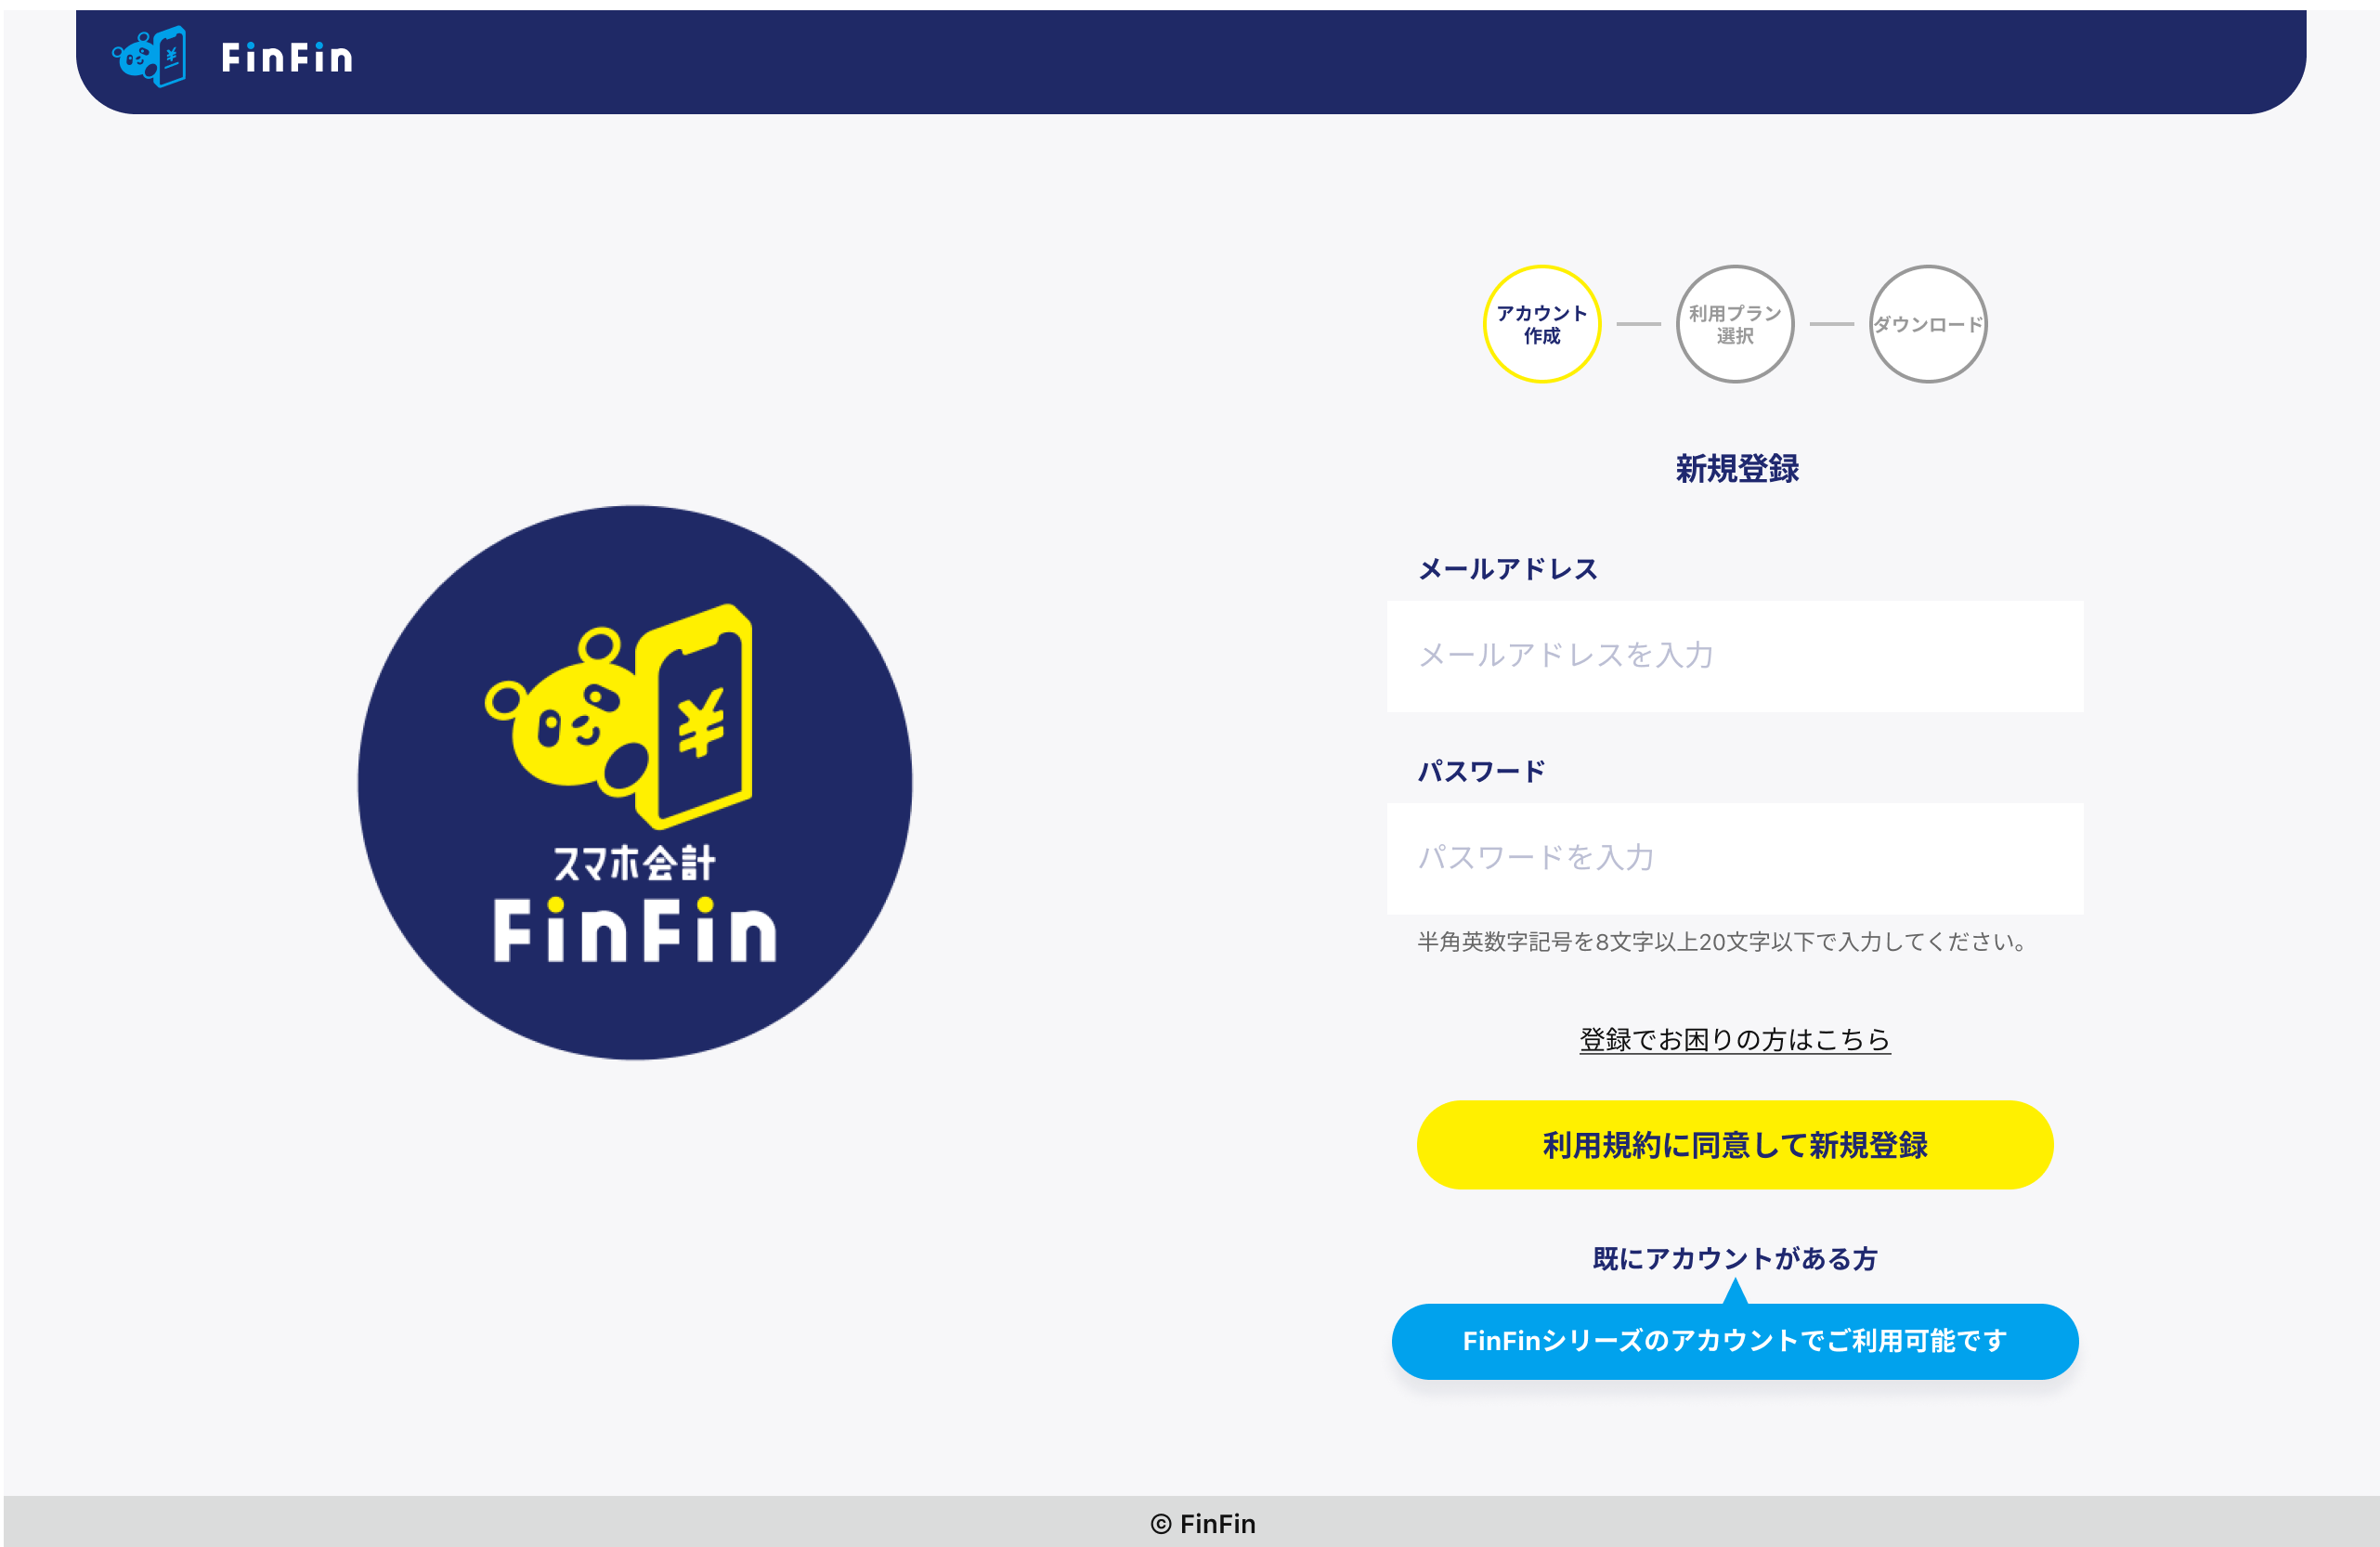Click the blue FinFinシリーズのアカウント tooltip bubble
Screen dimensions: 2380x1547
coord(1735,1341)
